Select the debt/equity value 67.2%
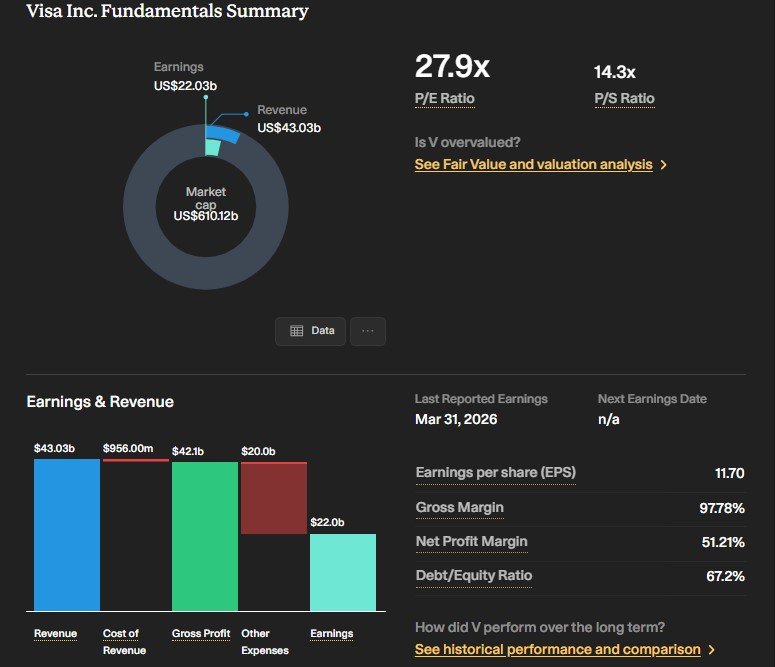The image size is (775, 667). tap(725, 576)
